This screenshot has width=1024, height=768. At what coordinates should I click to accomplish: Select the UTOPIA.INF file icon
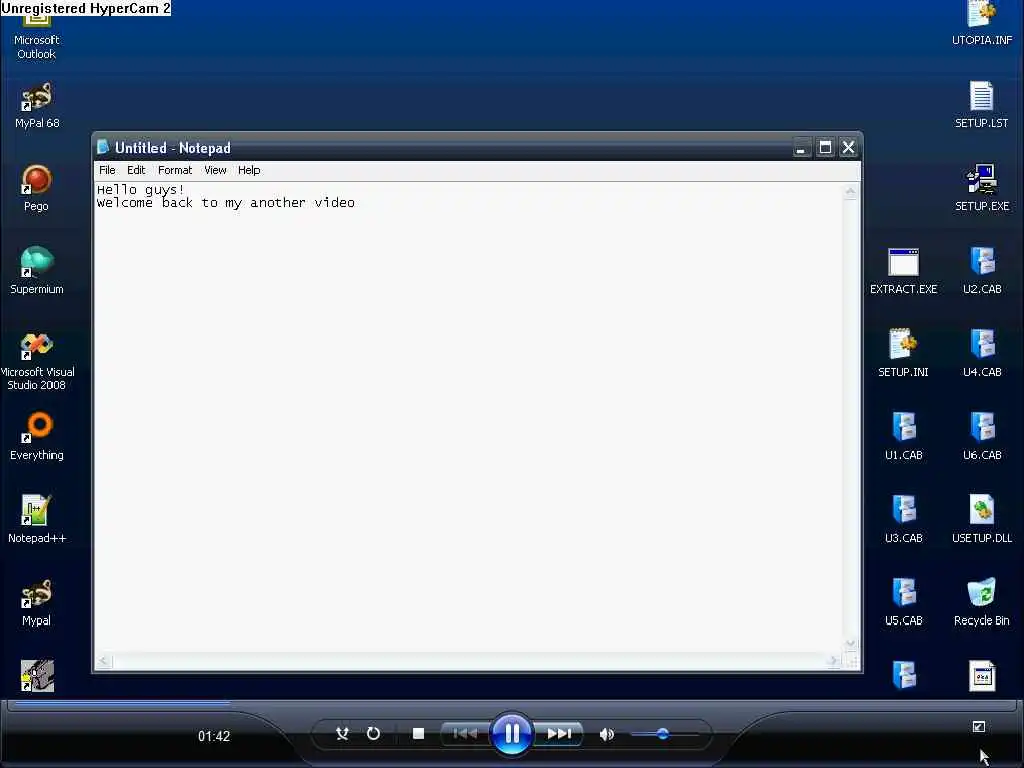coord(982,24)
